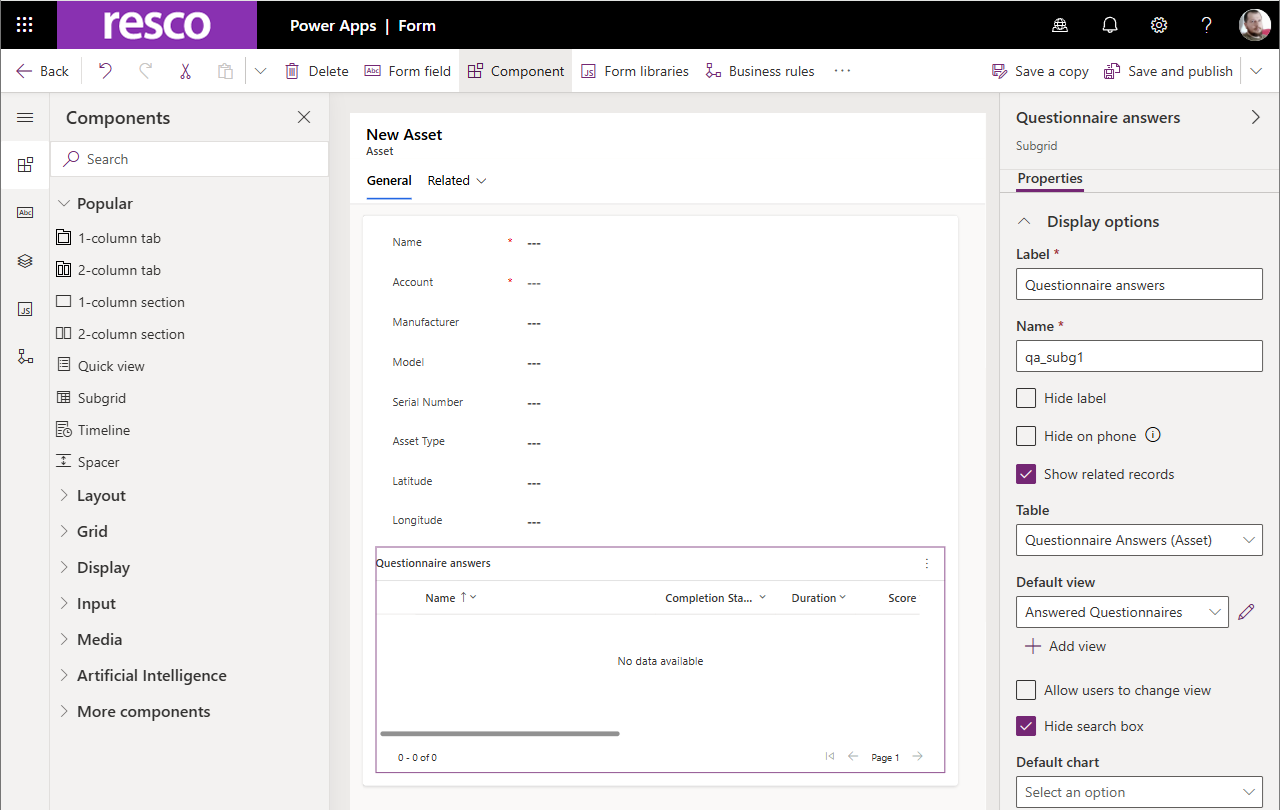Open the app launcher waffle icon
Viewport: 1280px width, 810px height.
pos(25,25)
